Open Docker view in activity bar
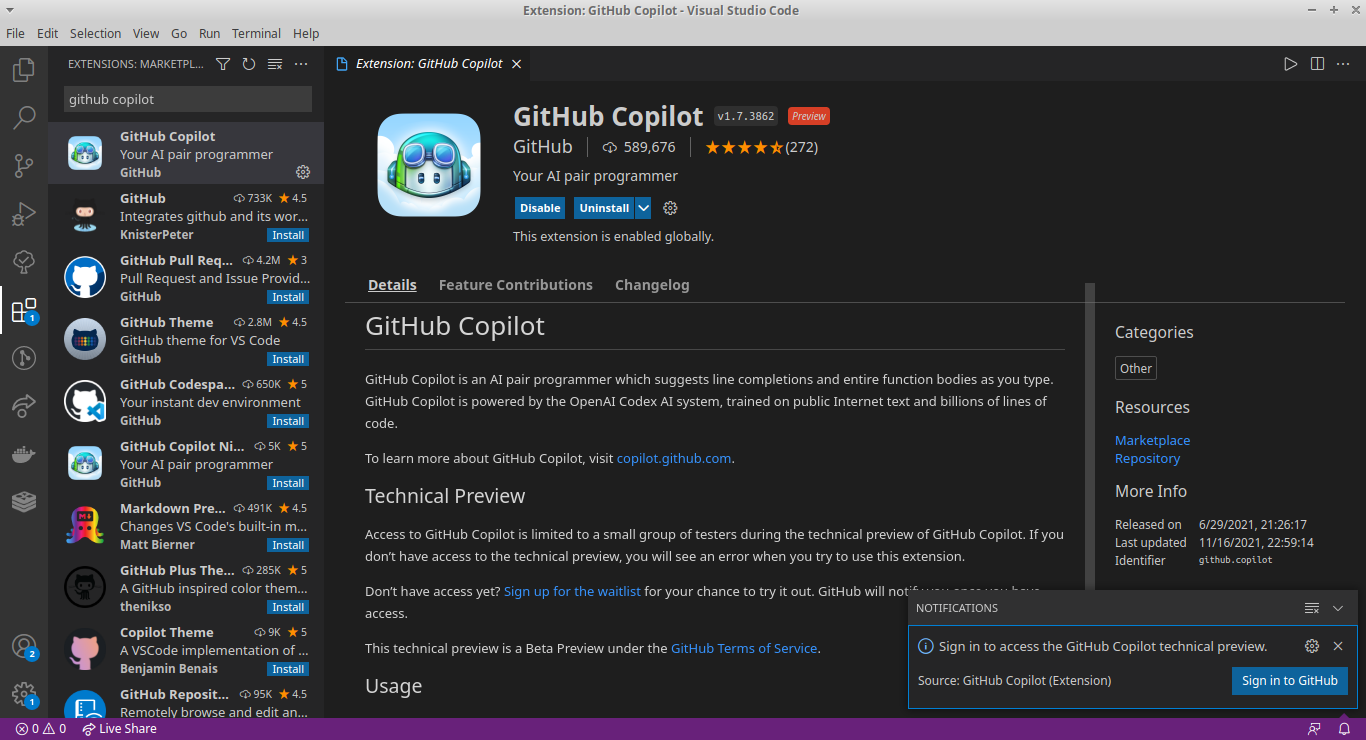This screenshot has width=1366, height=740. click(24, 454)
